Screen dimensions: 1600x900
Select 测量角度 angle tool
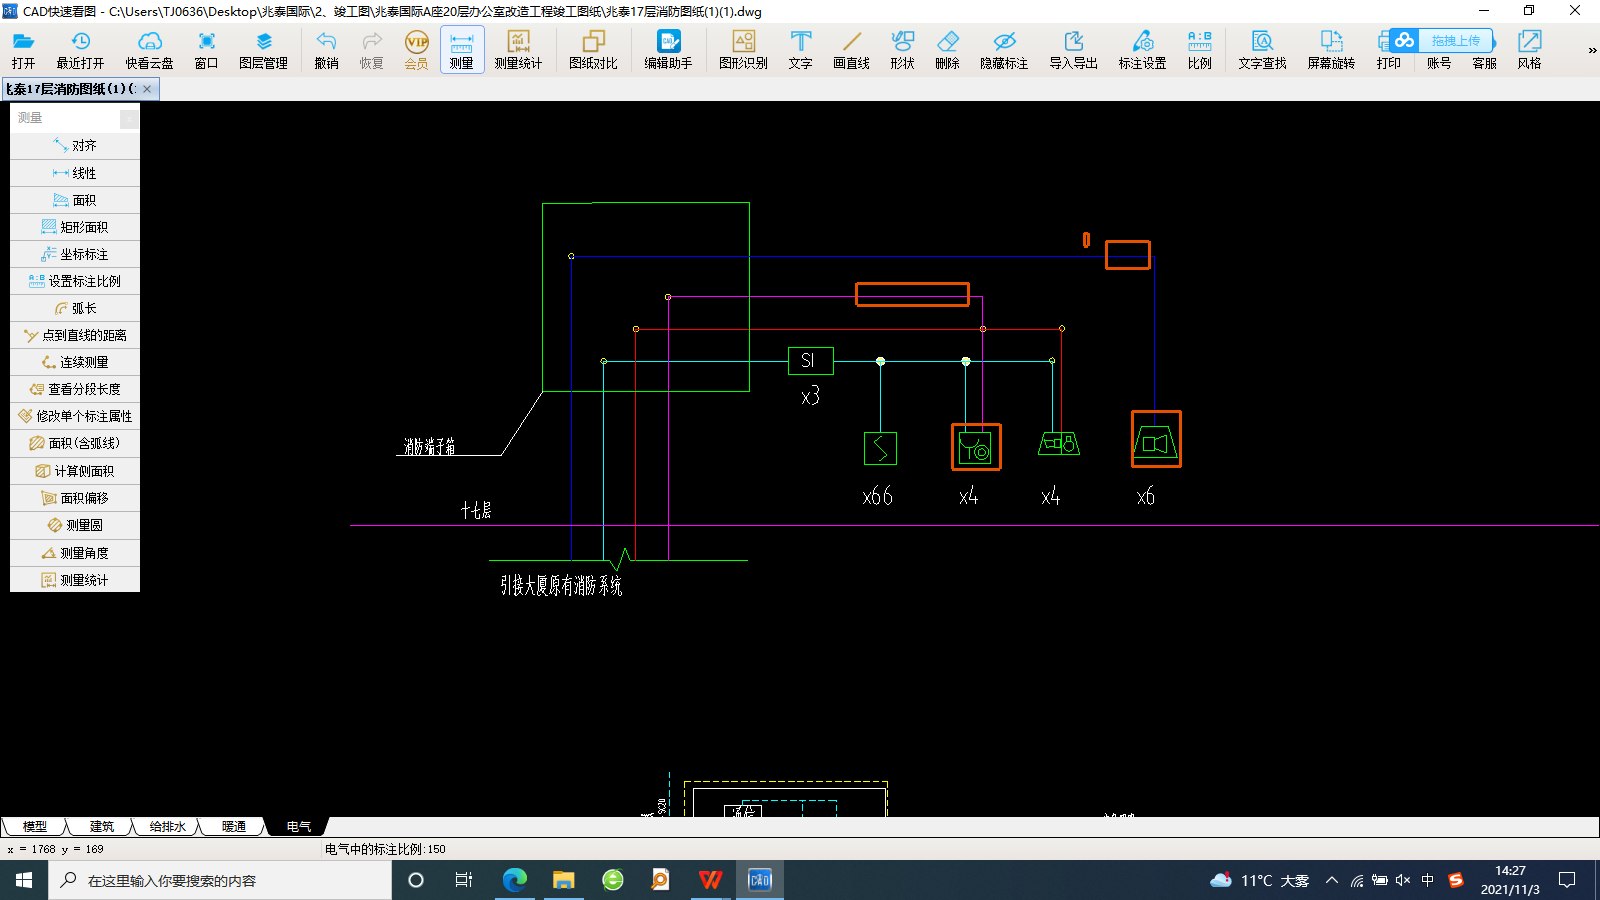pyautogui.click(x=75, y=553)
